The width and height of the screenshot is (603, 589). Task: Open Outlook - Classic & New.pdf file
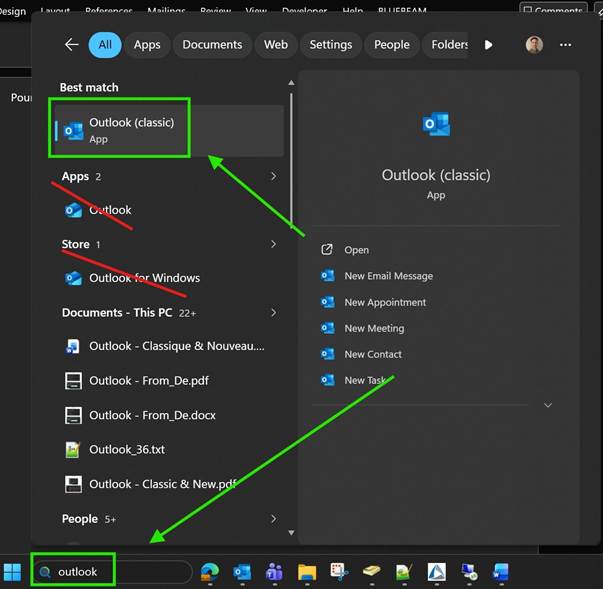[150, 484]
